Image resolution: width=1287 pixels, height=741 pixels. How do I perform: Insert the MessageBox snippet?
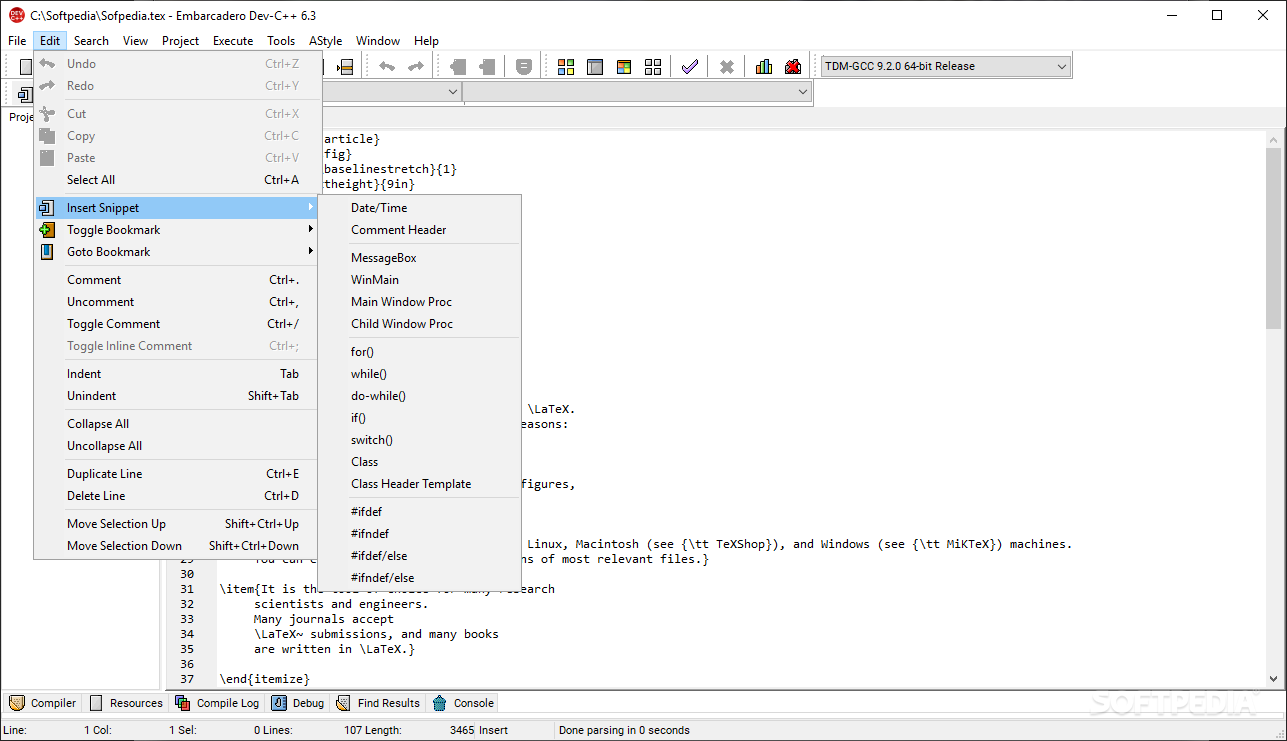(x=420, y=258)
